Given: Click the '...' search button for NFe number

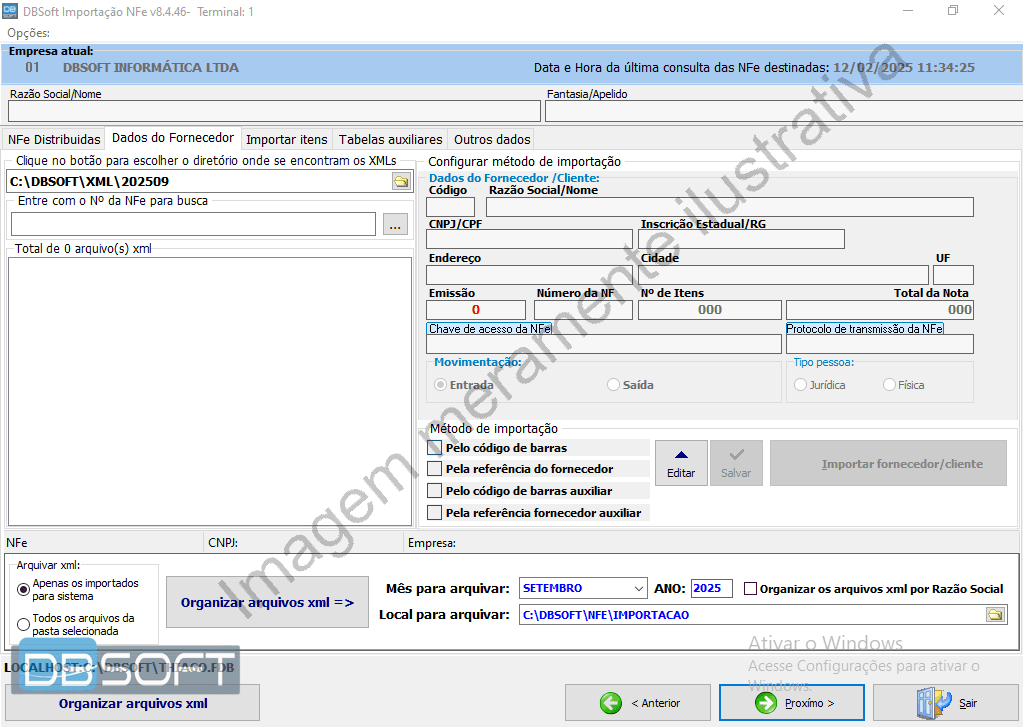Looking at the screenshot, I should 394,225.
